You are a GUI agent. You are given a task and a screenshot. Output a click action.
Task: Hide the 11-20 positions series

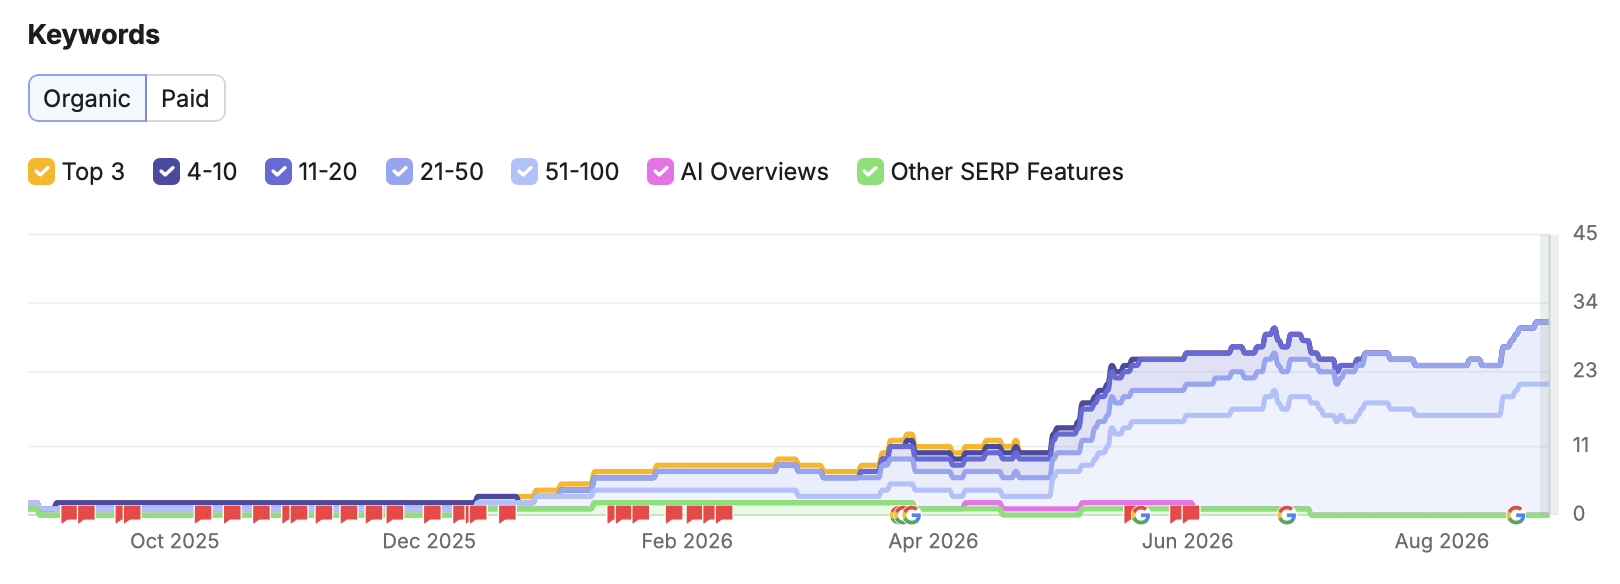click(x=278, y=172)
